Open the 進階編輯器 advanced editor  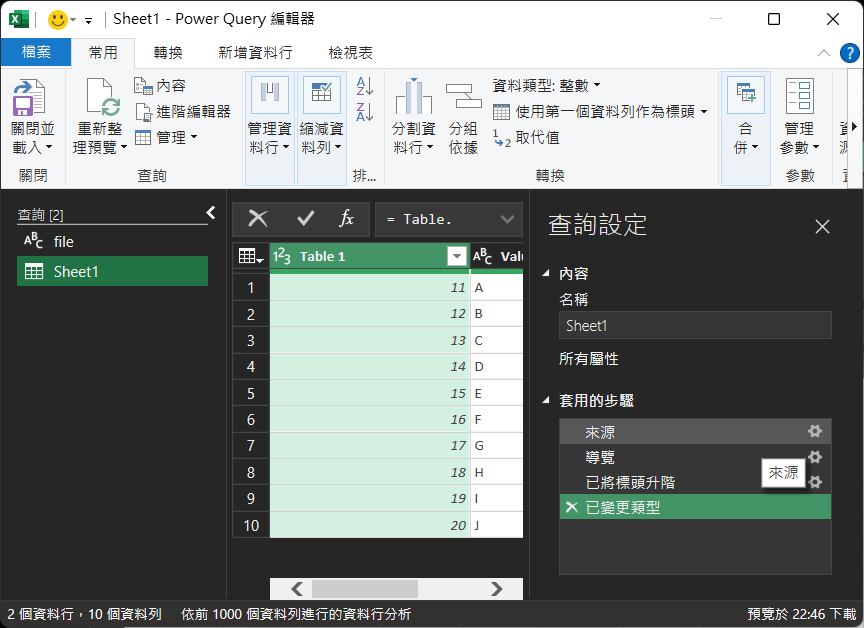(x=183, y=111)
